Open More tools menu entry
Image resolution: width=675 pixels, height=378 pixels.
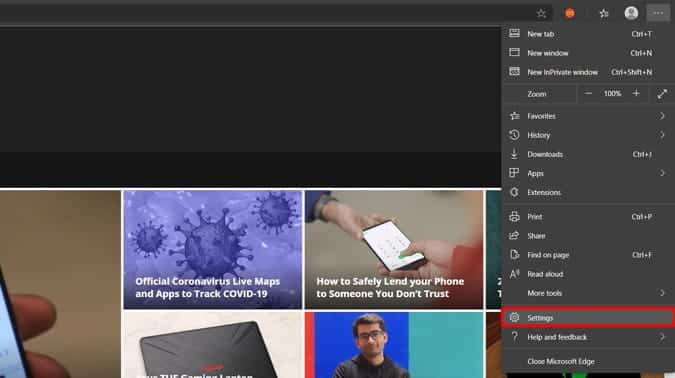pos(588,293)
